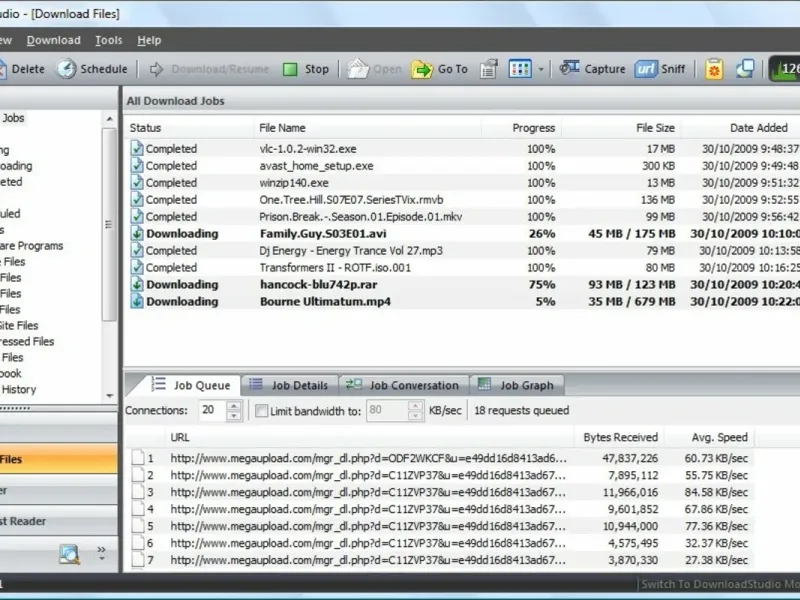Select Dj Energy Trance Vol 27.mp3
Image resolution: width=800 pixels, height=600 pixels.
pos(462,251)
